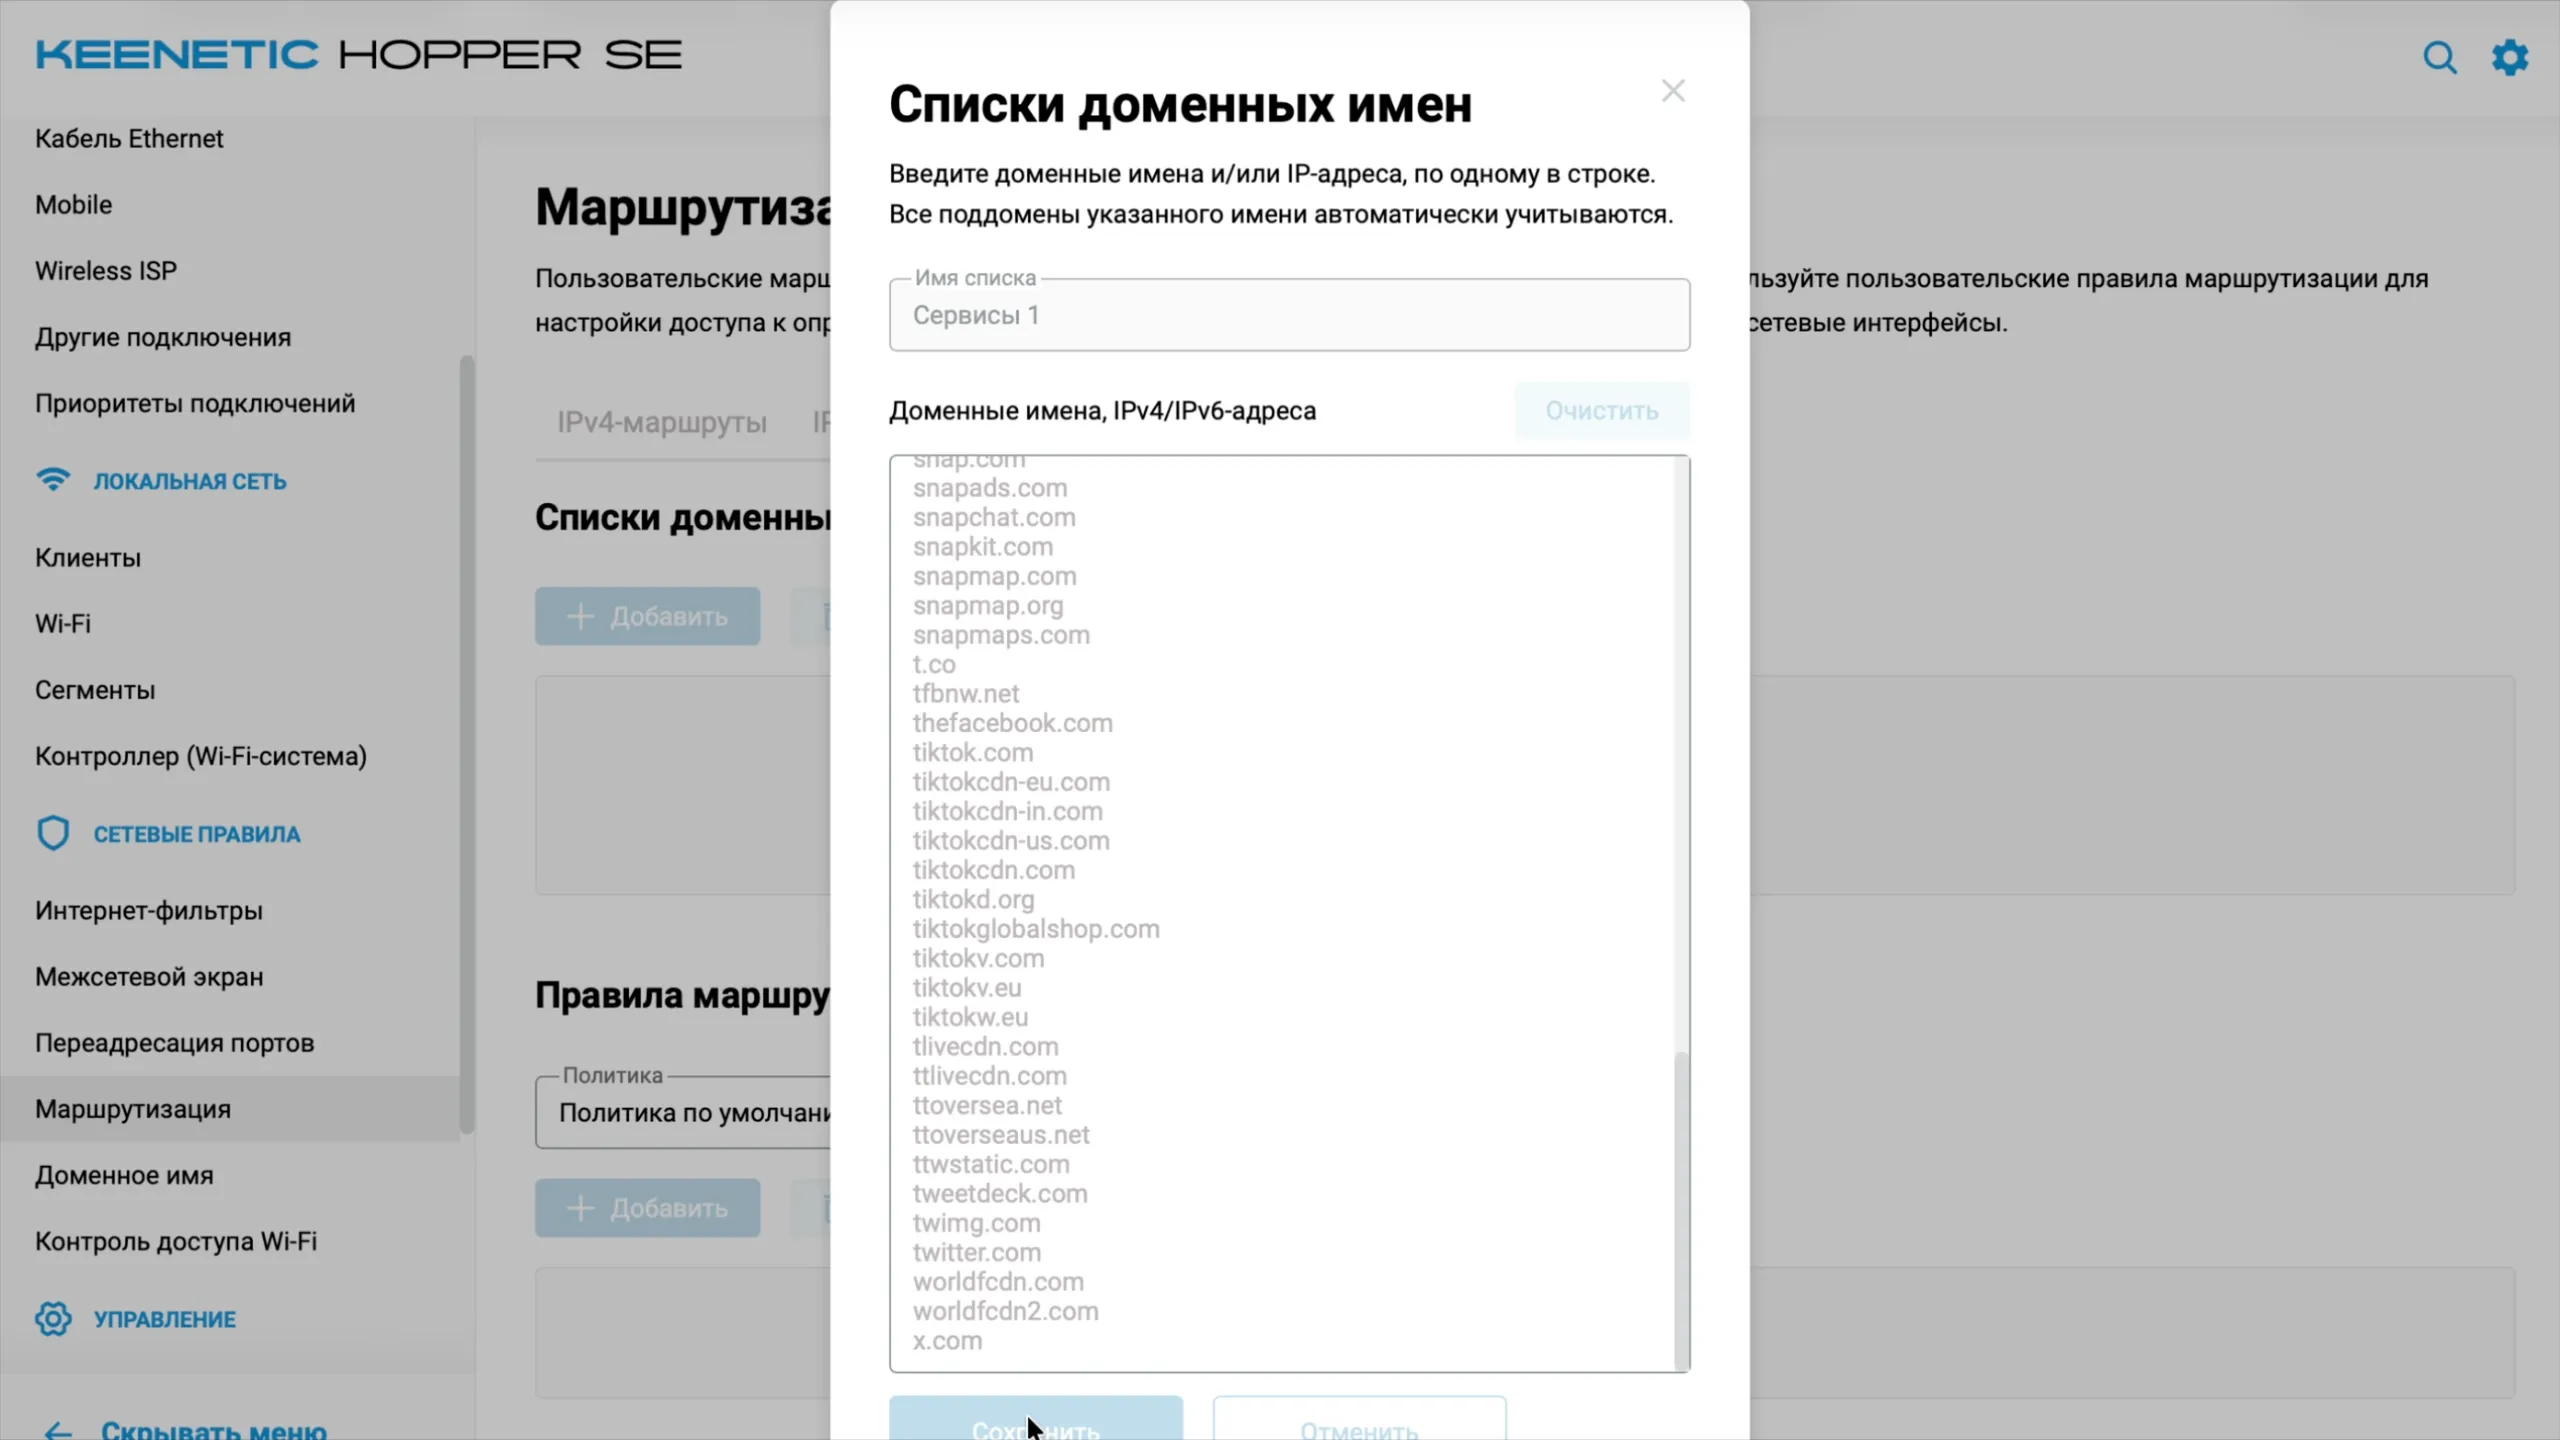Open Контроллер (Wi-Fi-система) in the sidebar

[x=201, y=756]
